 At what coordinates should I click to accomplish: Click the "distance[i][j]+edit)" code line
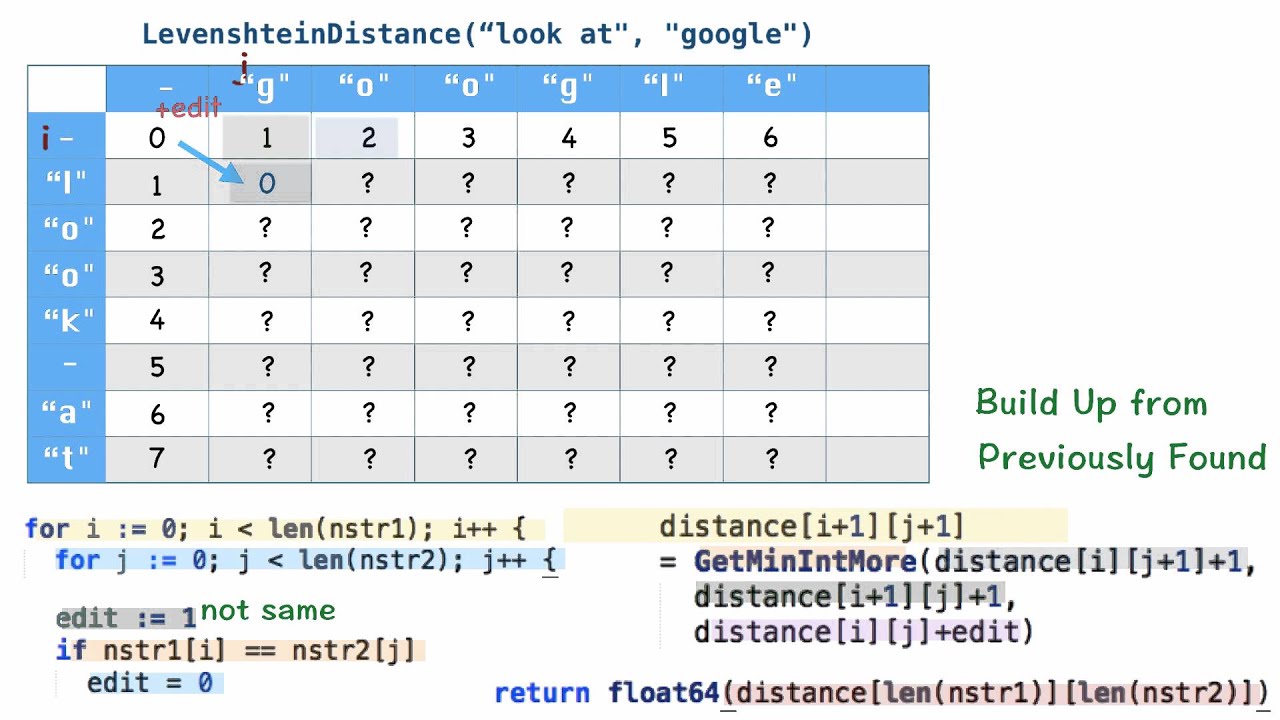[863, 632]
